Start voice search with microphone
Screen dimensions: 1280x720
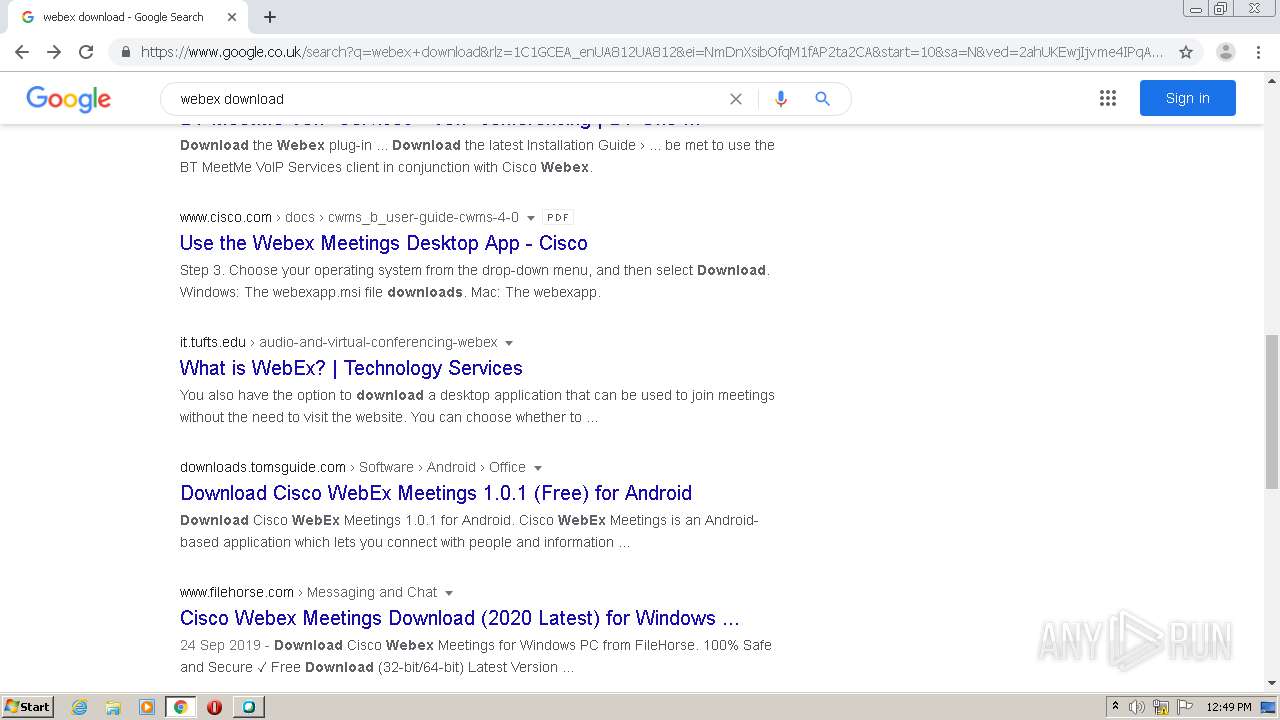pos(781,98)
